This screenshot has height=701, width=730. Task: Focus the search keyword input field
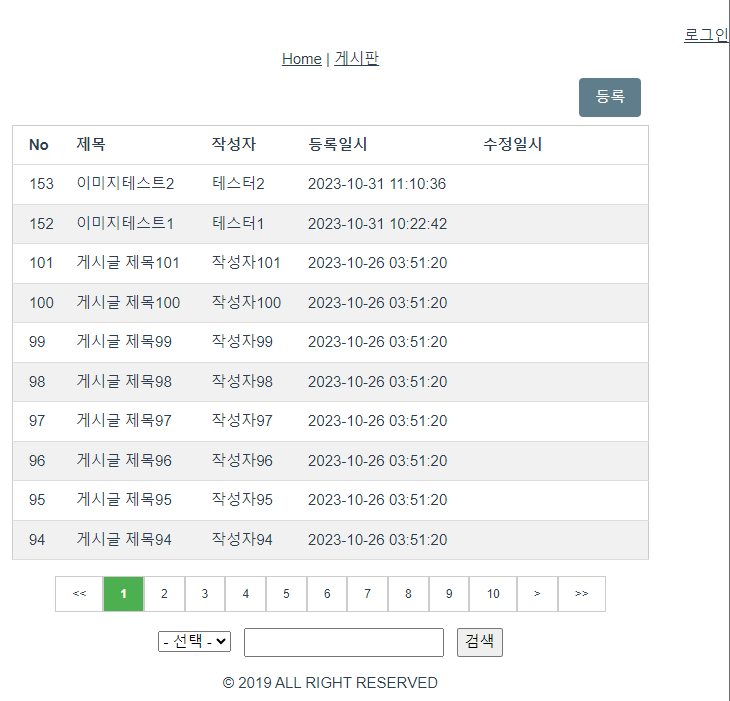[344, 642]
